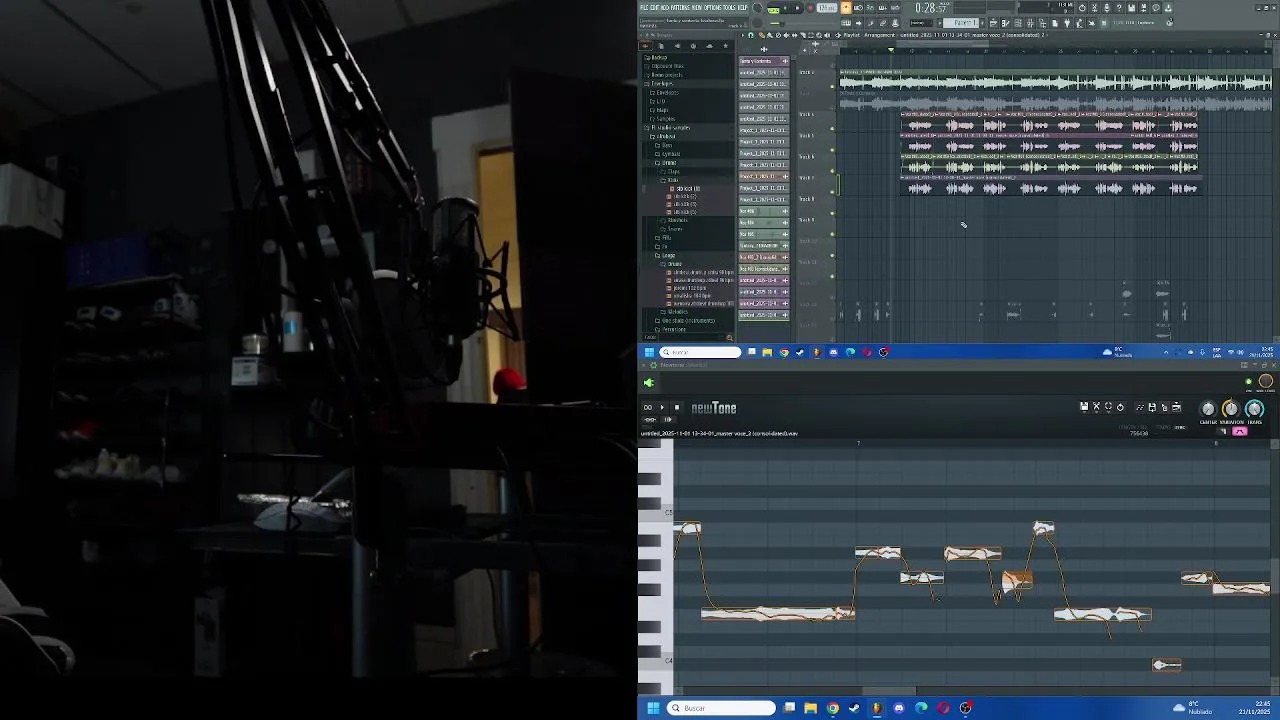
Task: Select the pencil draw tool in playlist toolbar
Action: point(761,35)
